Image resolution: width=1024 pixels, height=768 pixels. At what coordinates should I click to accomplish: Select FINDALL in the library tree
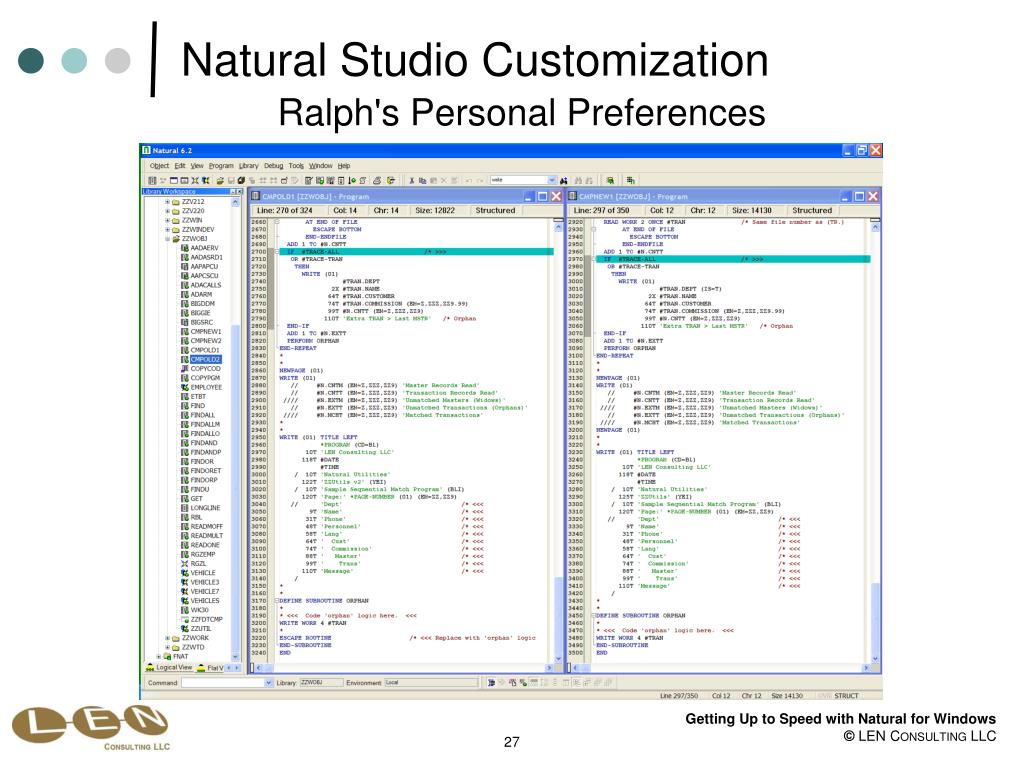202,415
